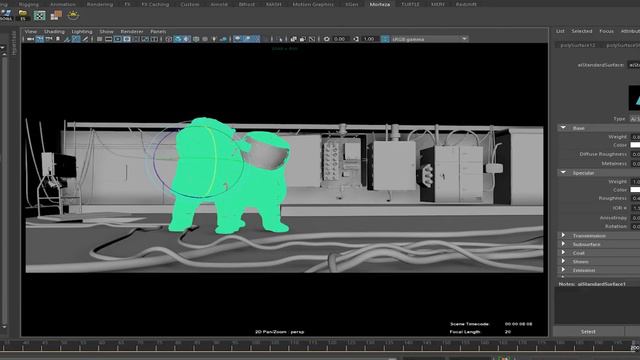The width and height of the screenshot is (640, 360).
Task: Open the sRGB gamma view transform dropdown
Action: tap(429, 39)
